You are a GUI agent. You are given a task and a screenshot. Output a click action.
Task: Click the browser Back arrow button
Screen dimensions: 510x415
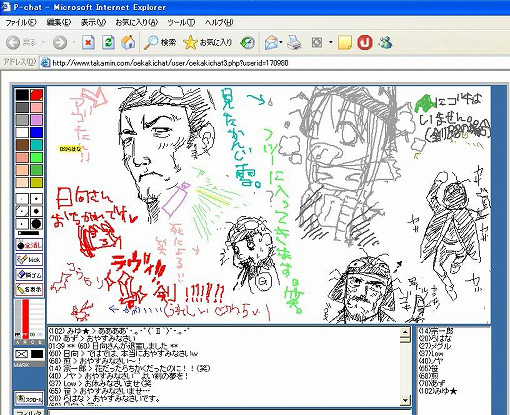point(13,43)
